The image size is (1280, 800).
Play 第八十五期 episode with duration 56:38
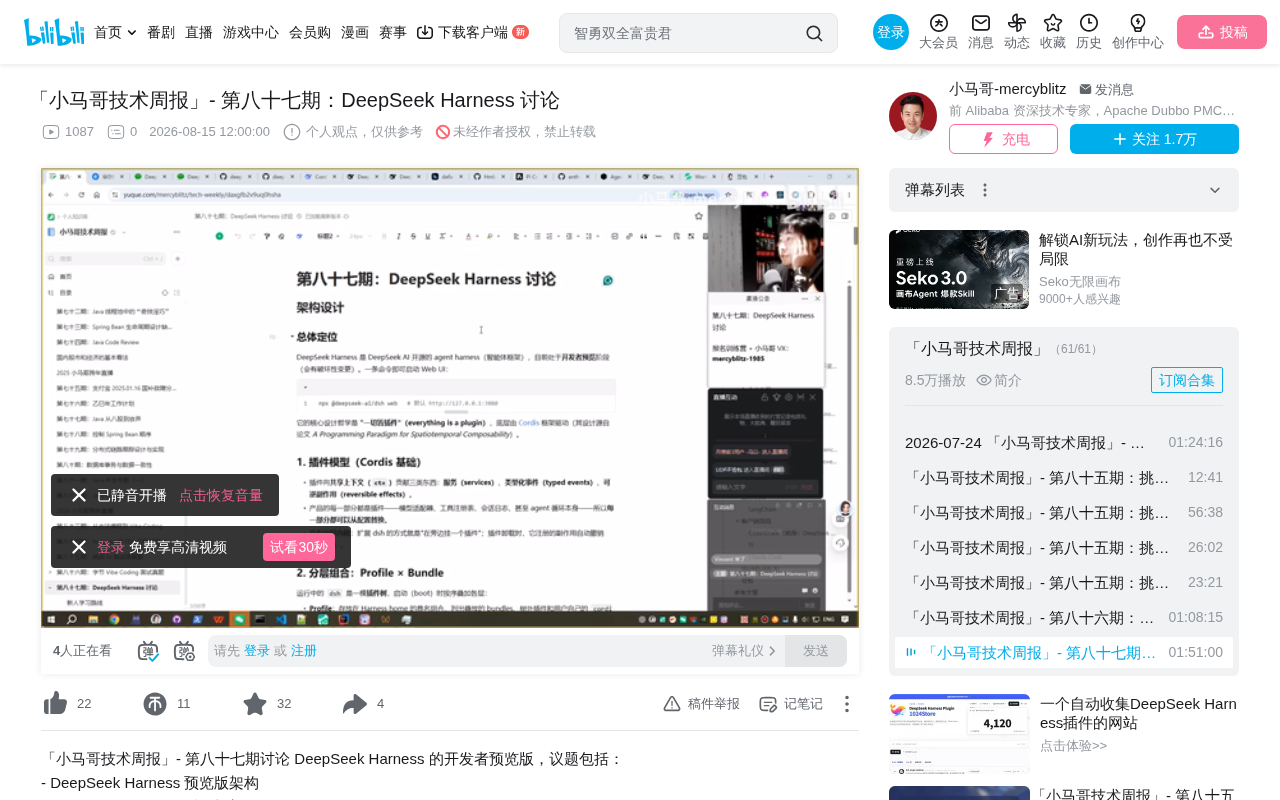(1064, 512)
